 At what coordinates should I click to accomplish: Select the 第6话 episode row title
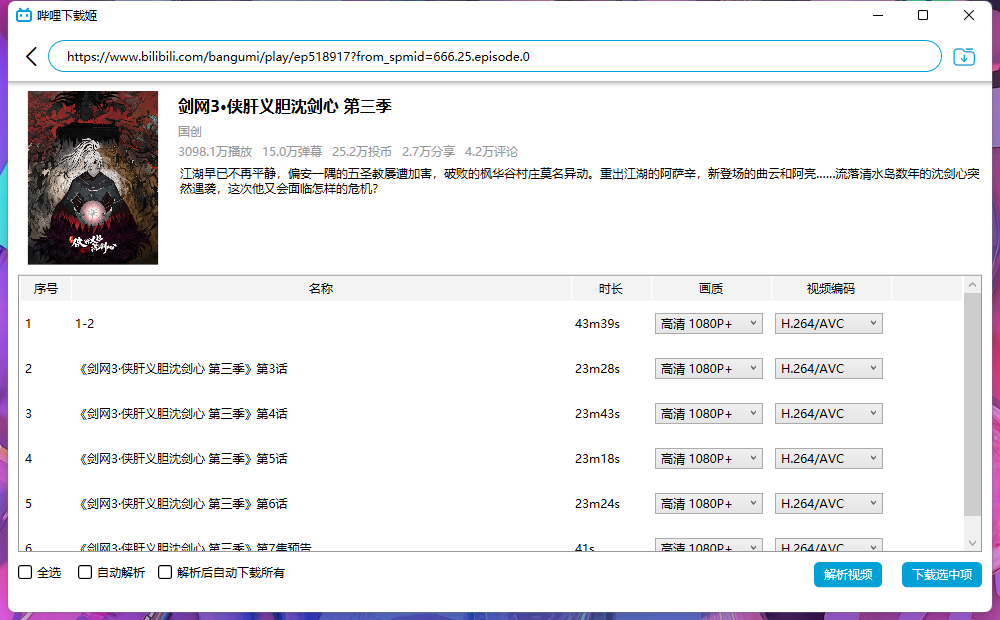(181, 503)
